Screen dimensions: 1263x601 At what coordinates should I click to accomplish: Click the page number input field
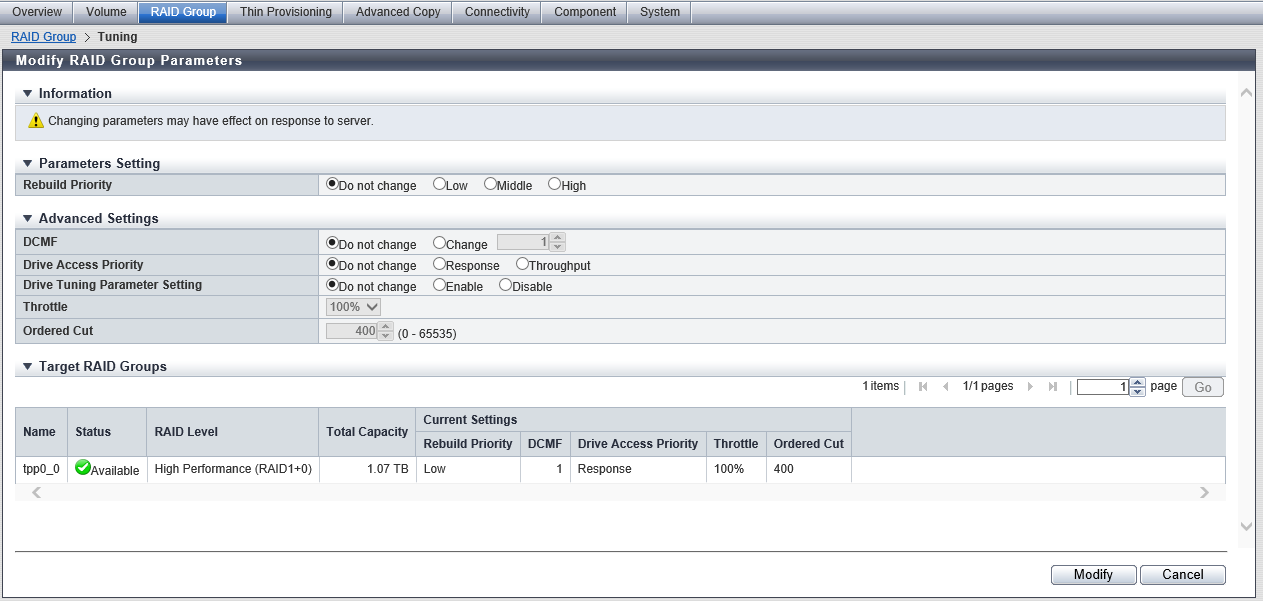pyautogui.click(x=1102, y=387)
